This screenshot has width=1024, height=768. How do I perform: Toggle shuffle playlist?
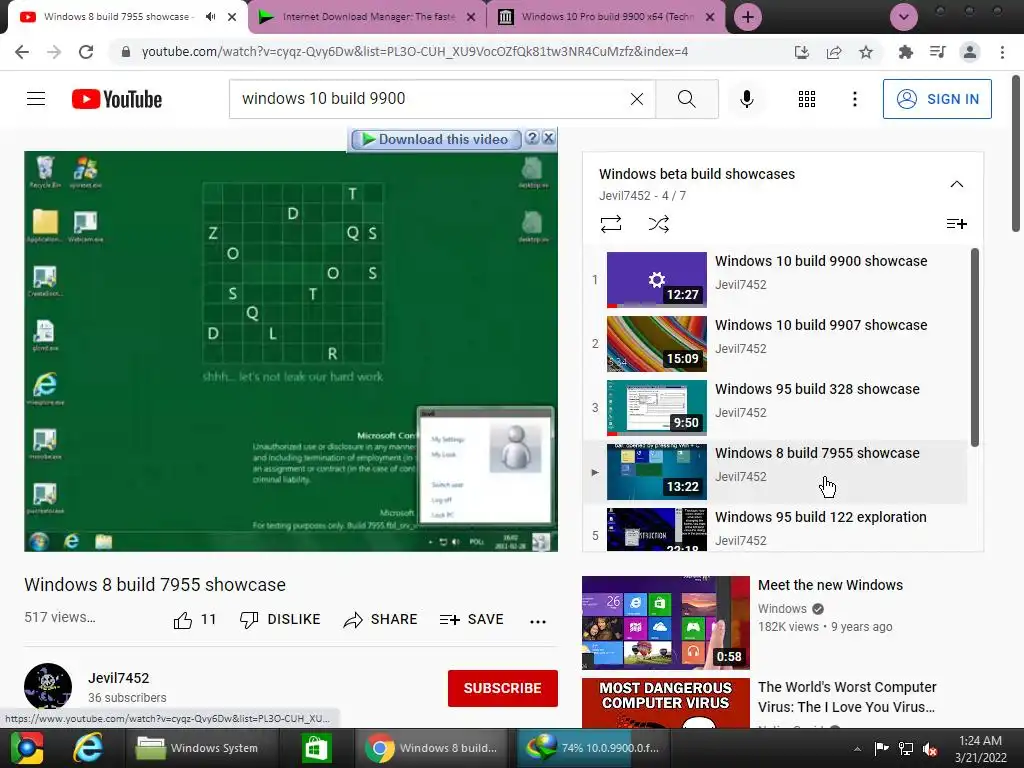(658, 224)
